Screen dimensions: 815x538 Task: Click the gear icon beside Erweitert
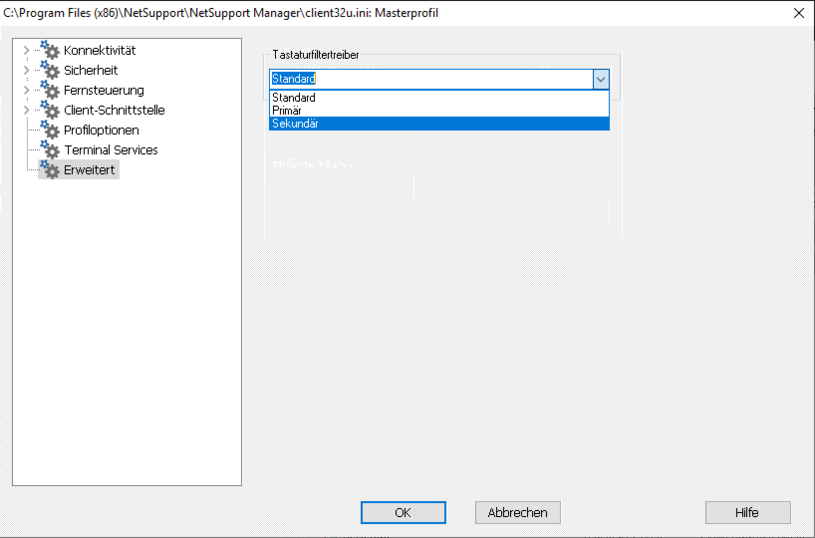50,170
